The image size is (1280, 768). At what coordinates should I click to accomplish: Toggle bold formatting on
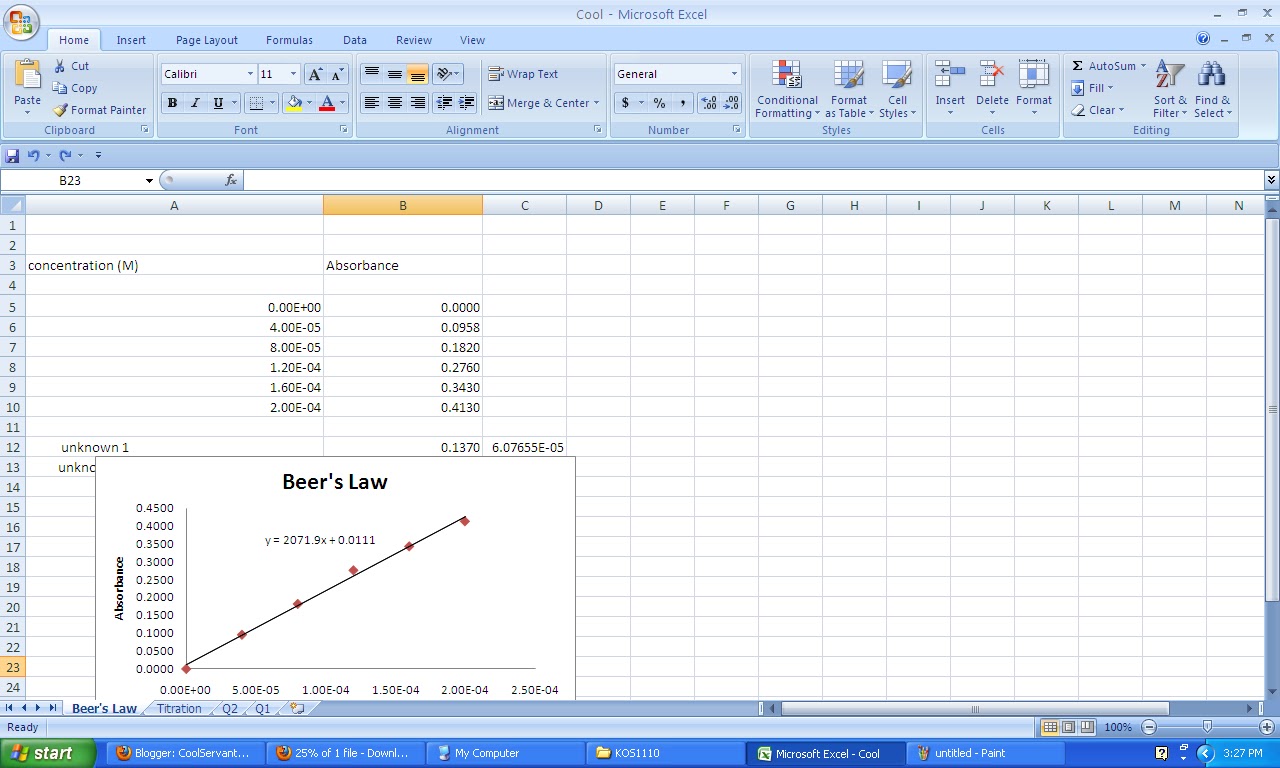[171, 103]
